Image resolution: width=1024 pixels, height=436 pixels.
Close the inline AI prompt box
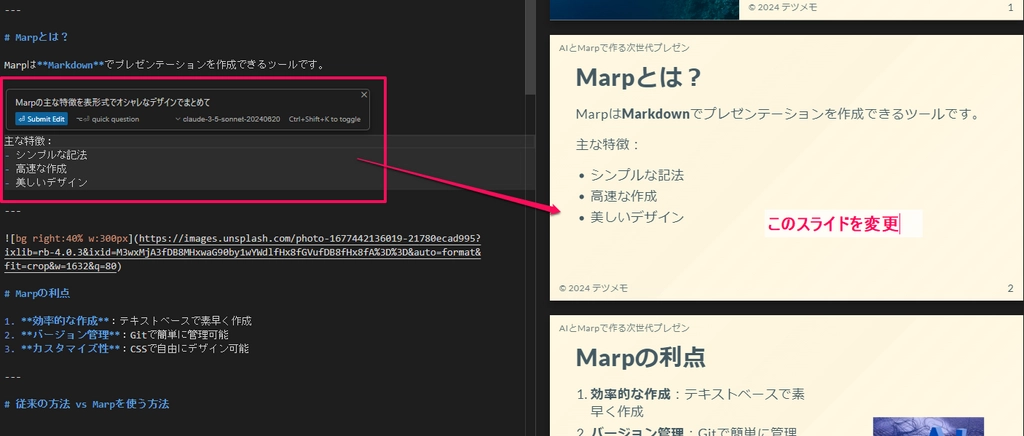click(364, 95)
